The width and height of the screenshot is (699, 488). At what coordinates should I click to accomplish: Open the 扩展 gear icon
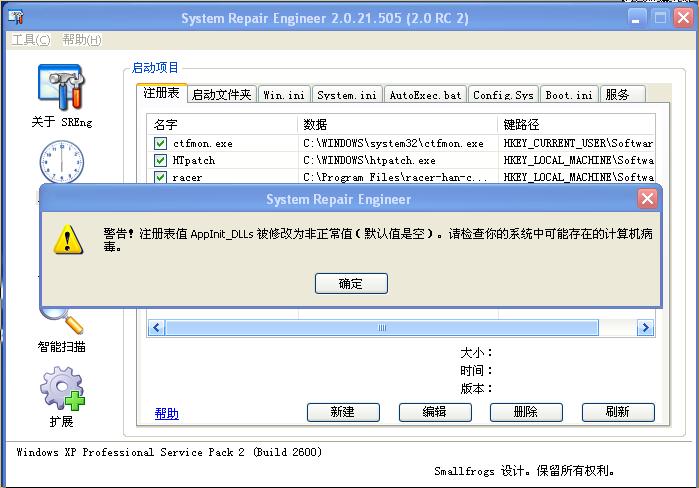(x=62, y=389)
